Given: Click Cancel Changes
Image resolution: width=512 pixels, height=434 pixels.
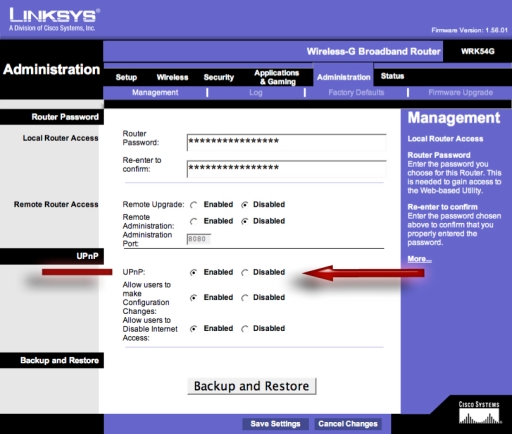Looking at the screenshot, I should [x=348, y=424].
